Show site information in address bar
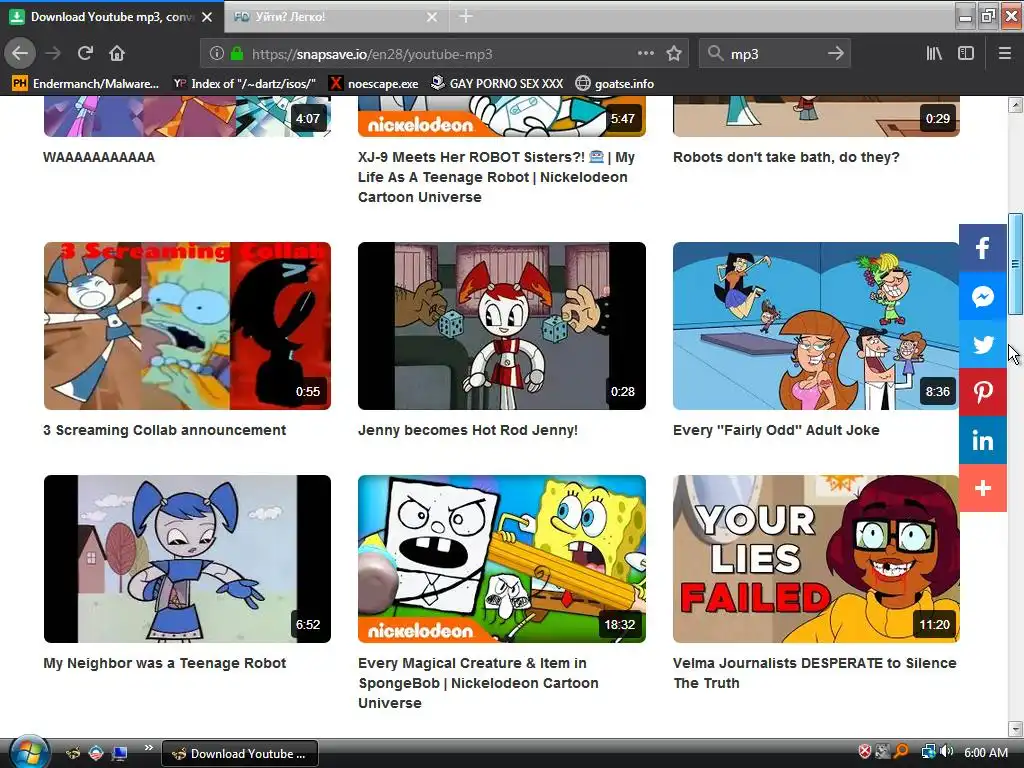1024x768 pixels. (217, 54)
